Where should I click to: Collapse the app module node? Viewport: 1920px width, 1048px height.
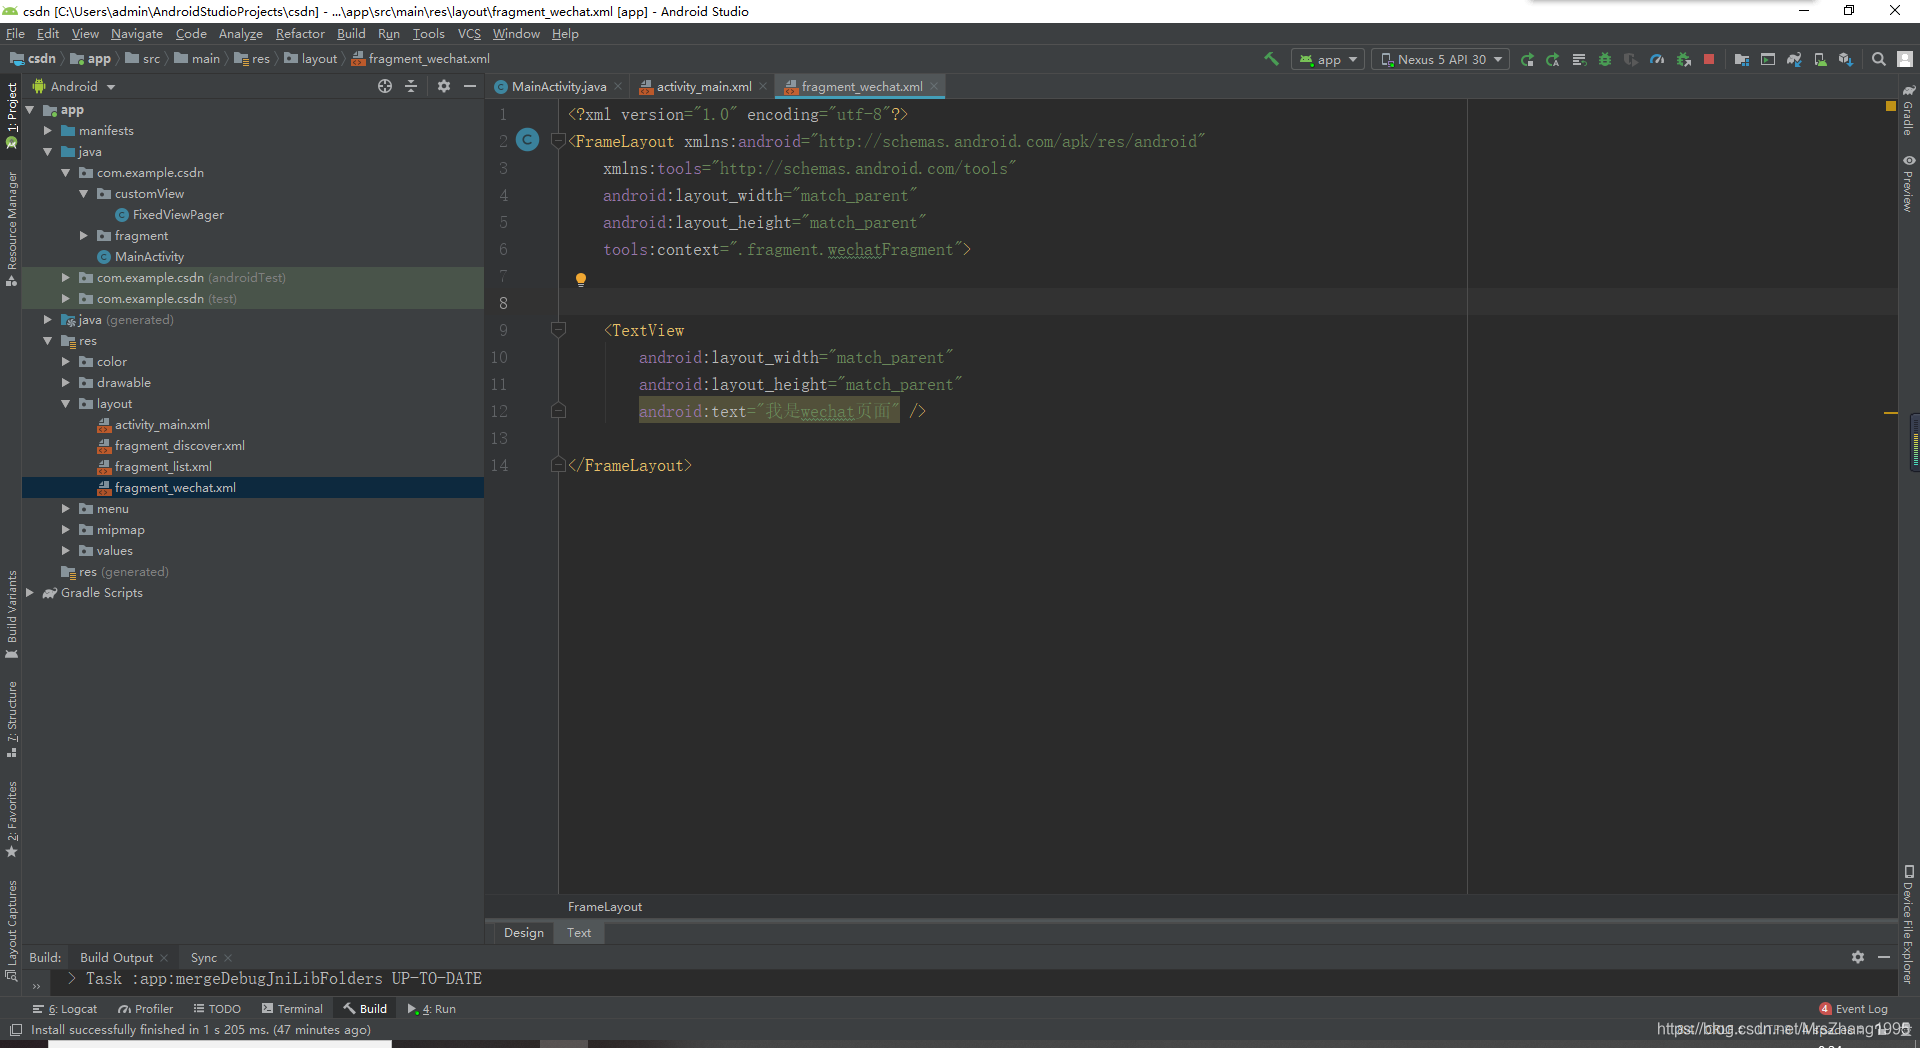30,110
